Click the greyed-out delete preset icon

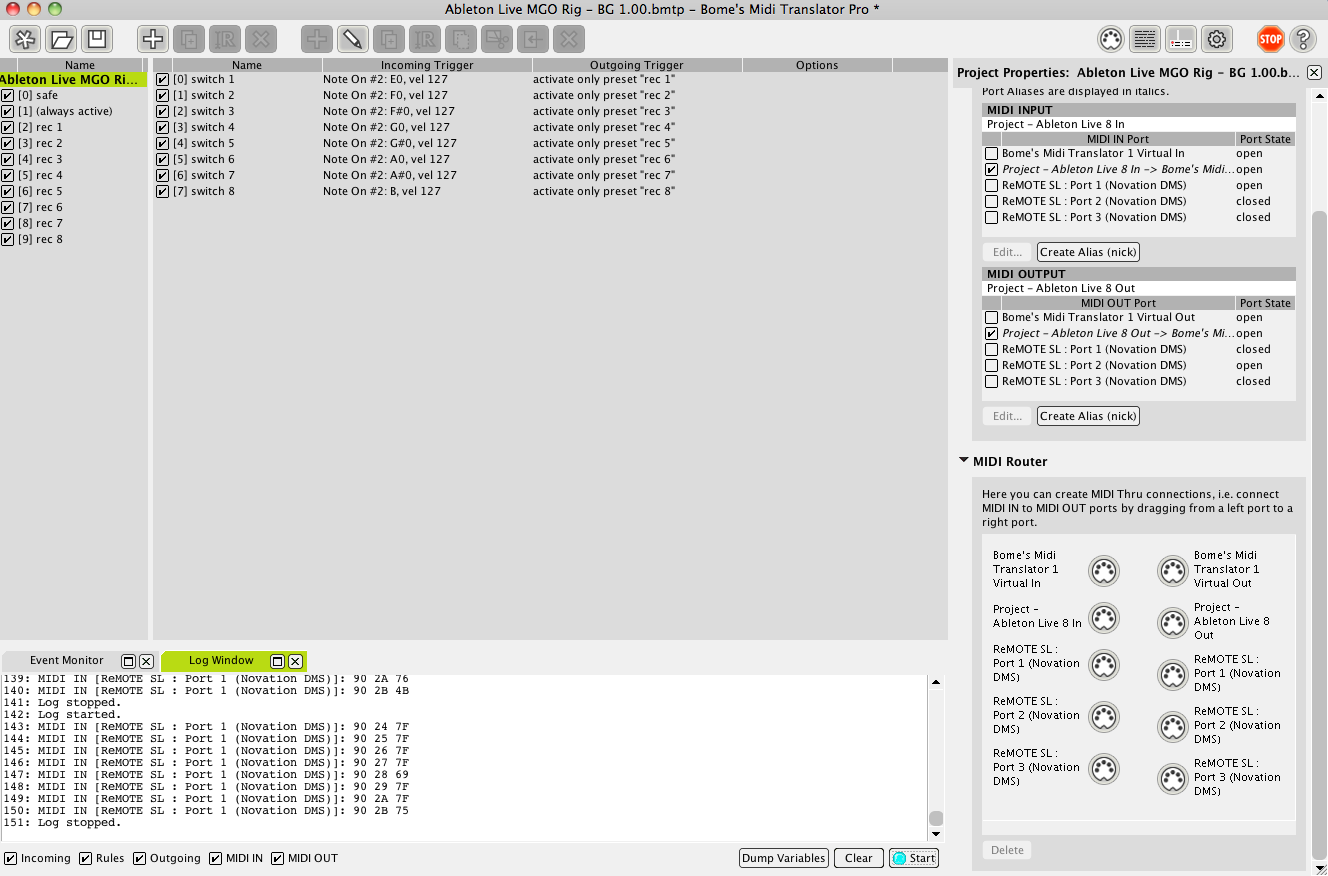(261, 39)
